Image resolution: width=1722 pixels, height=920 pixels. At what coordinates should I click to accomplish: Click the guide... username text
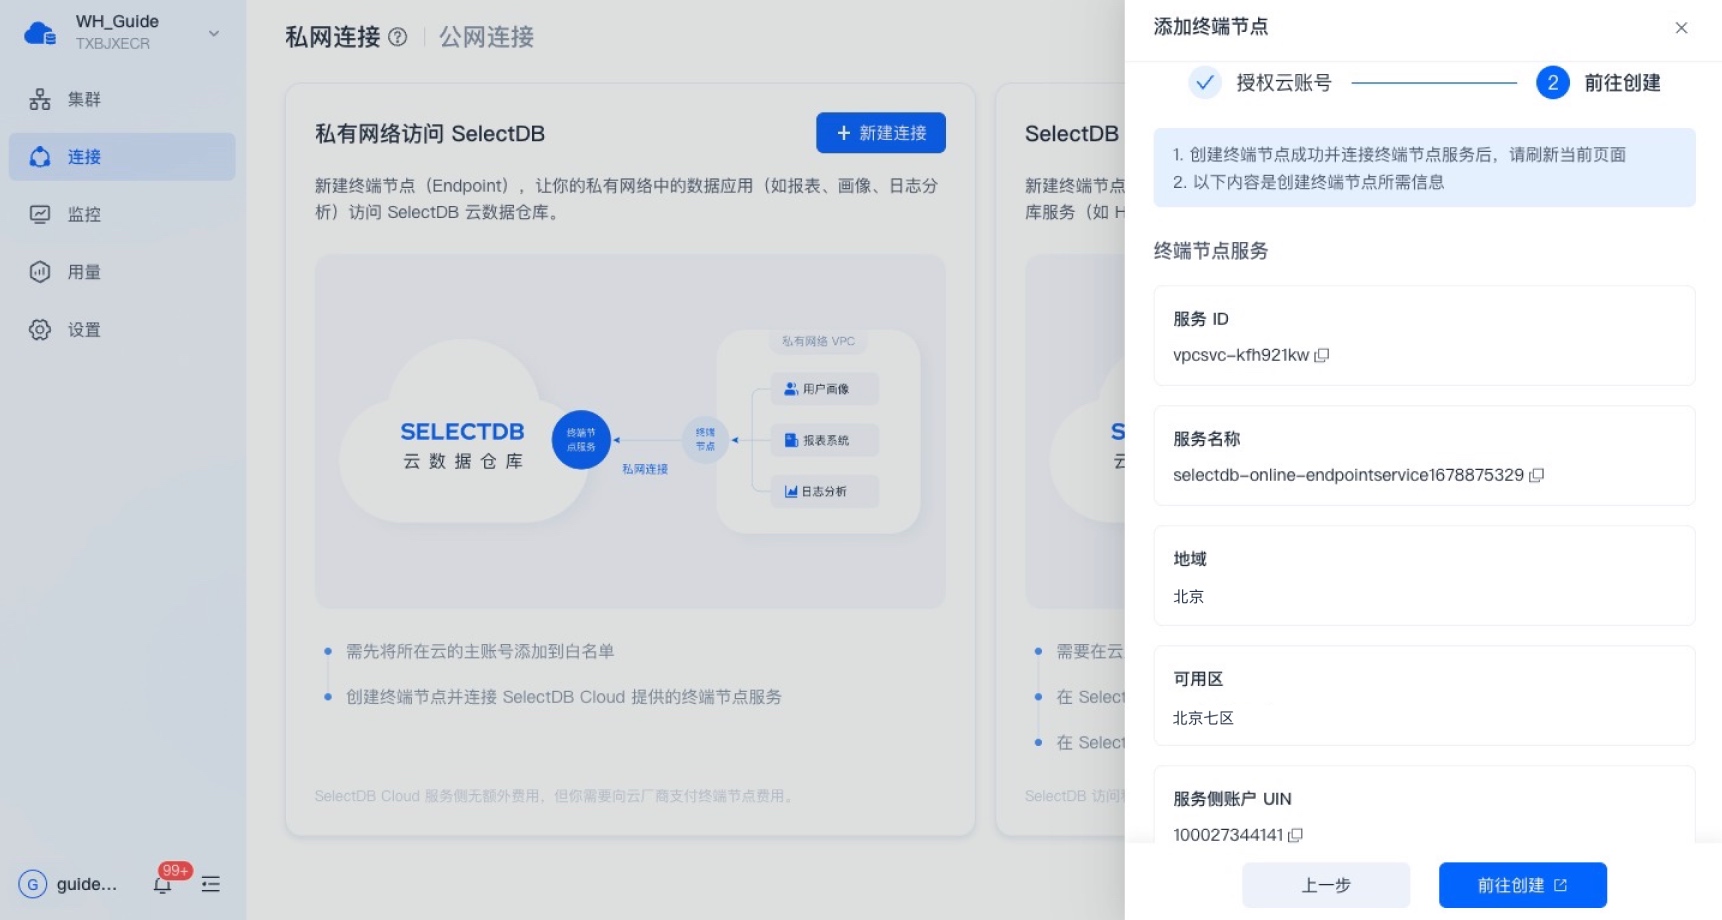click(87, 884)
